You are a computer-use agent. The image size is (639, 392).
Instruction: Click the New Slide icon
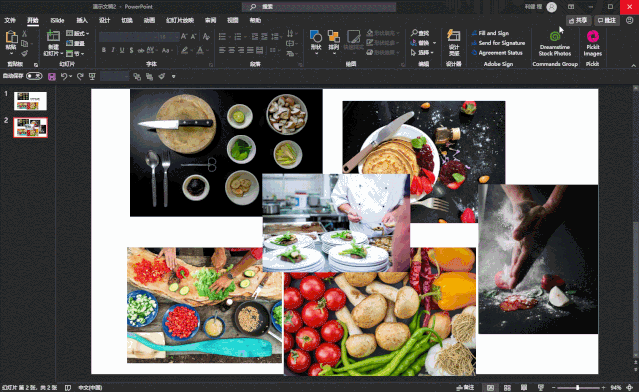(53, 36)
